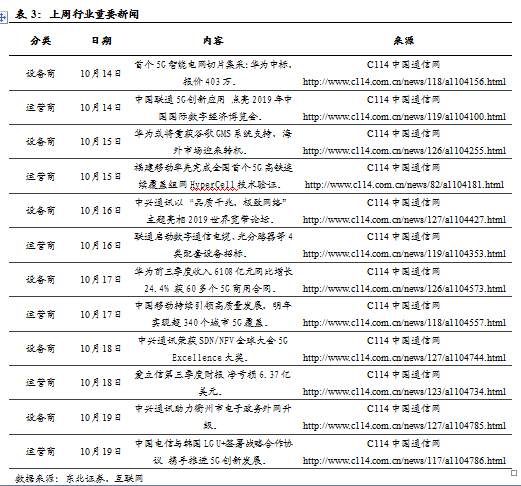This screenshot has height=486, width=521.
Task: Click 运营商 cell of 爱立信第三季度财报 row
Action: pos(41,383)
